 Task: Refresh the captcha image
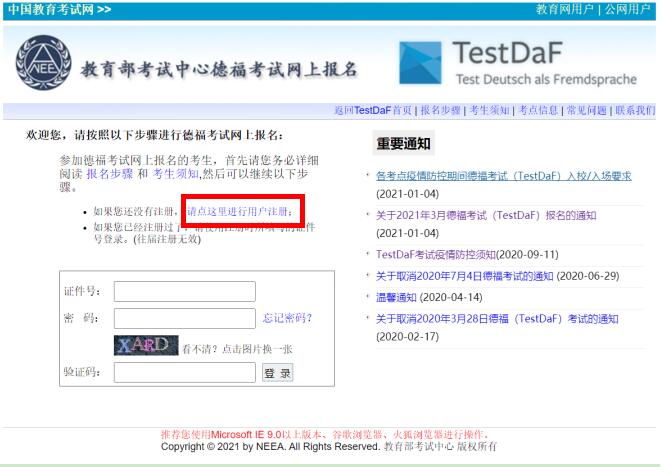pos(146,345)
